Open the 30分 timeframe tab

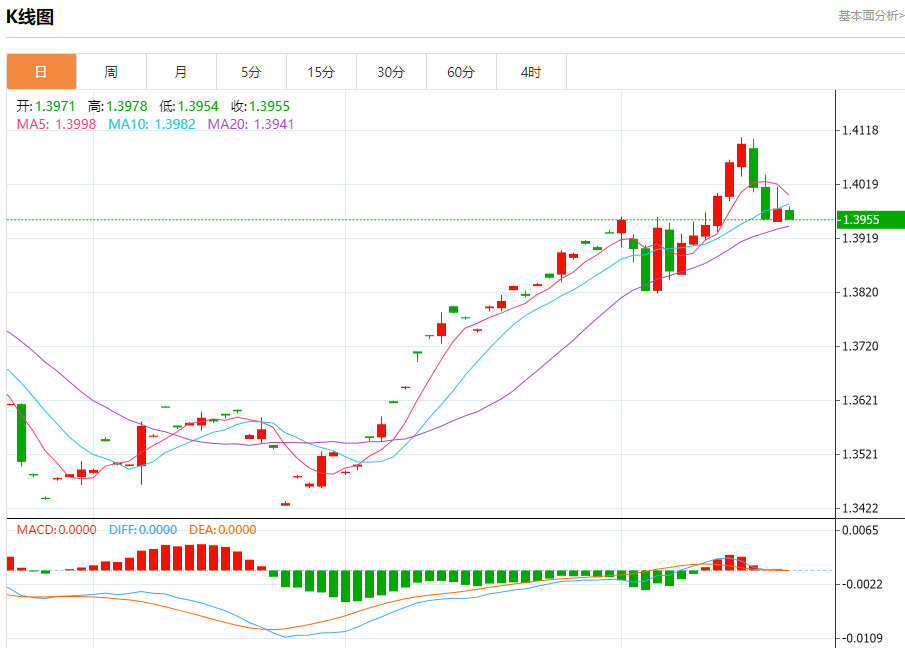pos(391,72)
